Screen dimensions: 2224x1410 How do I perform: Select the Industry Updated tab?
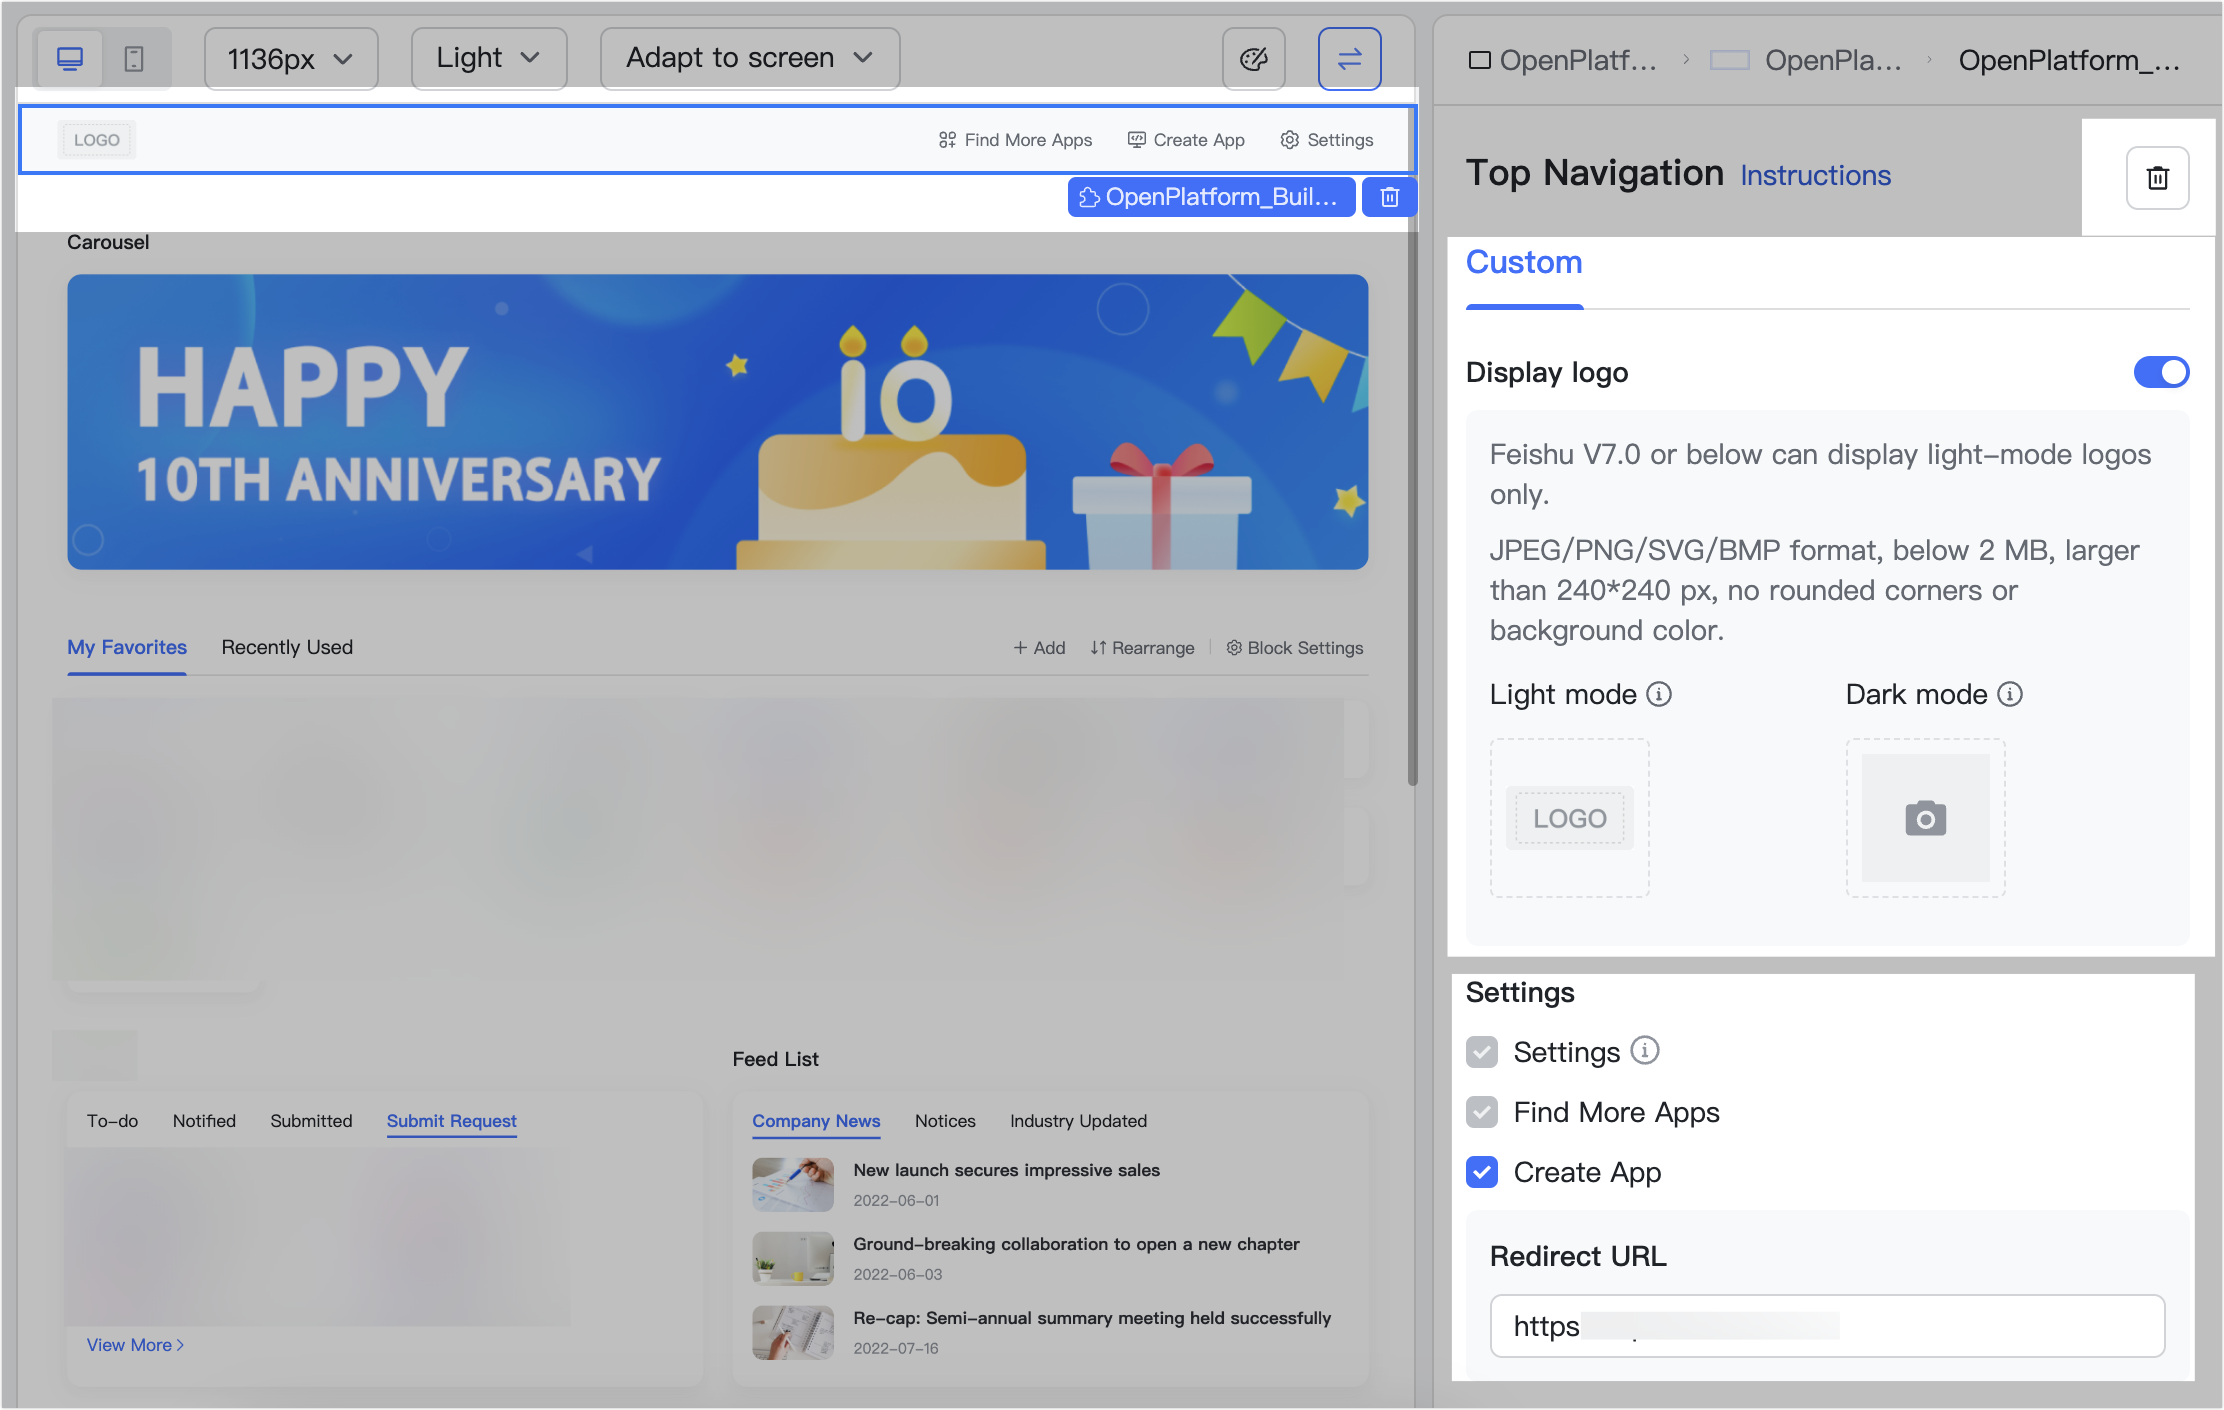click(x=1078, y=1121)
